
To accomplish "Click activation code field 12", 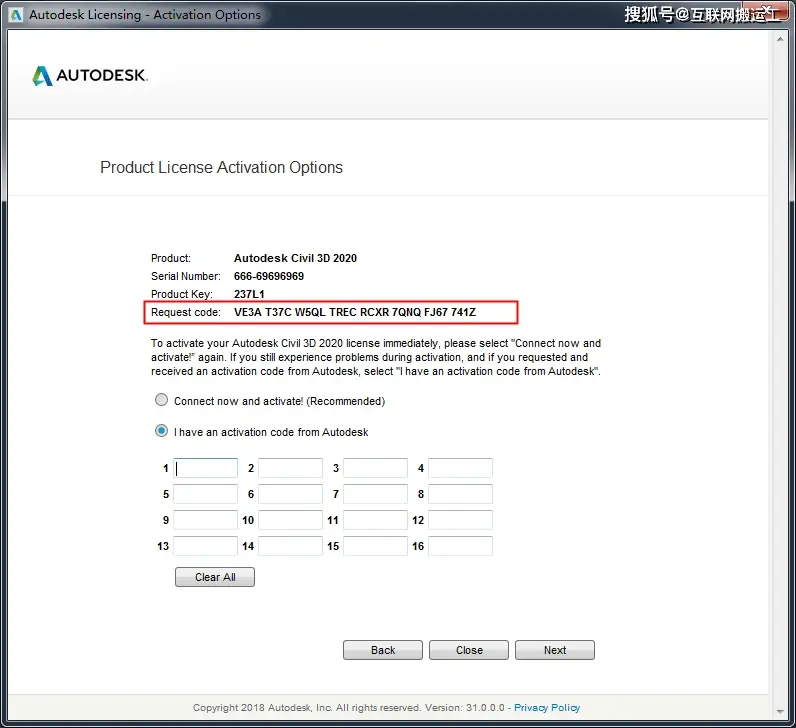I will [x=460, y=520].
